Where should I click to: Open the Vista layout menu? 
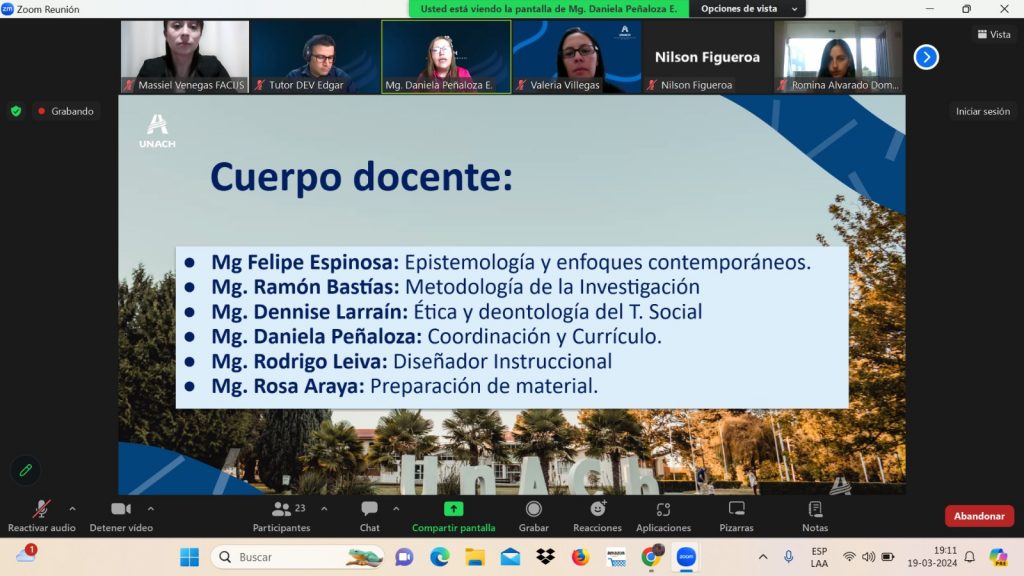point(993,34)
